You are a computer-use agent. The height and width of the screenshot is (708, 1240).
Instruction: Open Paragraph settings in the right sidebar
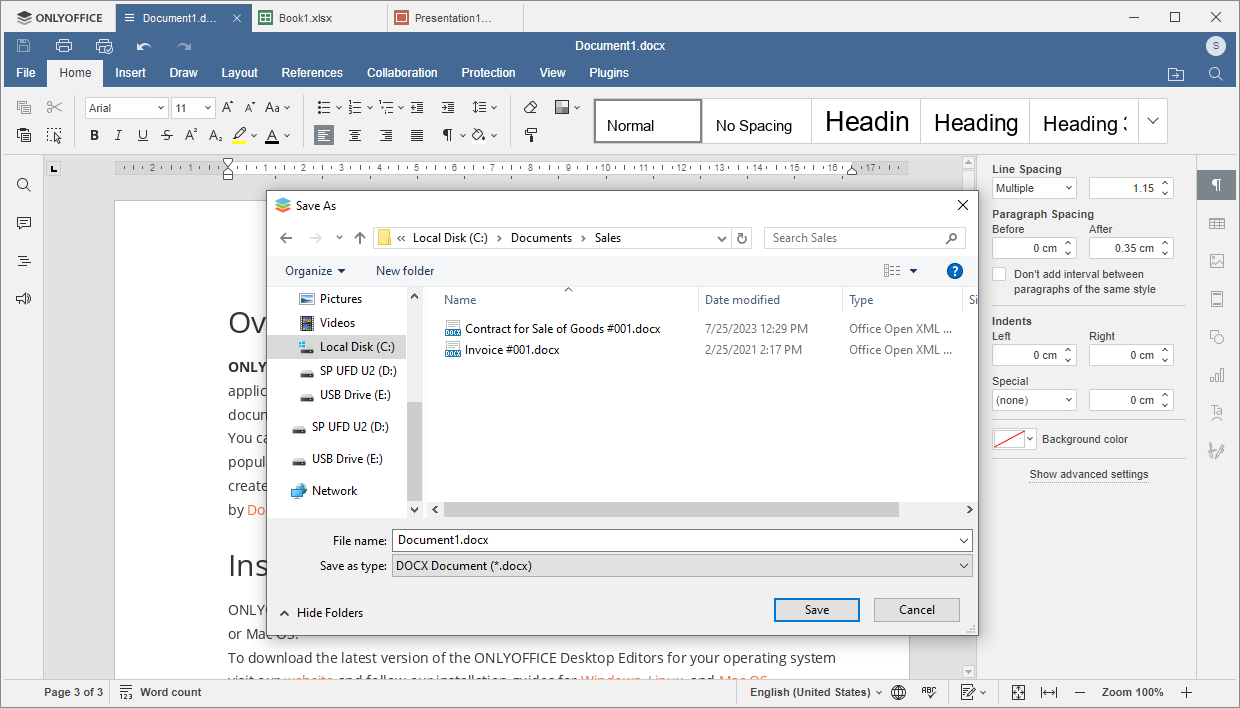click(x=1216, y=184)
